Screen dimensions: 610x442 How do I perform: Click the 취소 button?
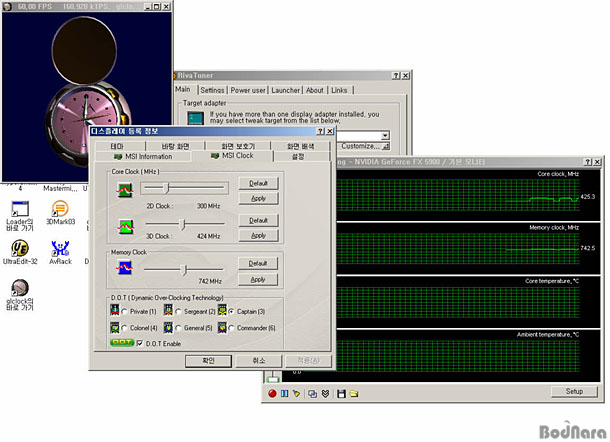(259, 361)
